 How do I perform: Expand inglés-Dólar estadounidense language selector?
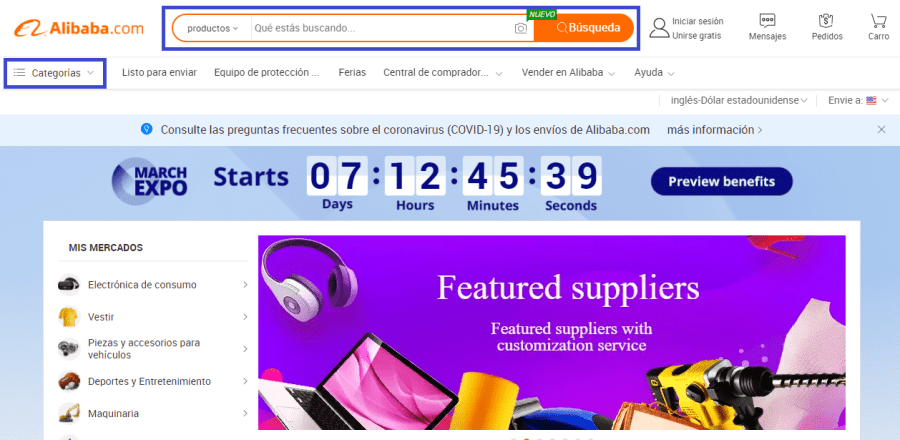(x=739, y=100)
